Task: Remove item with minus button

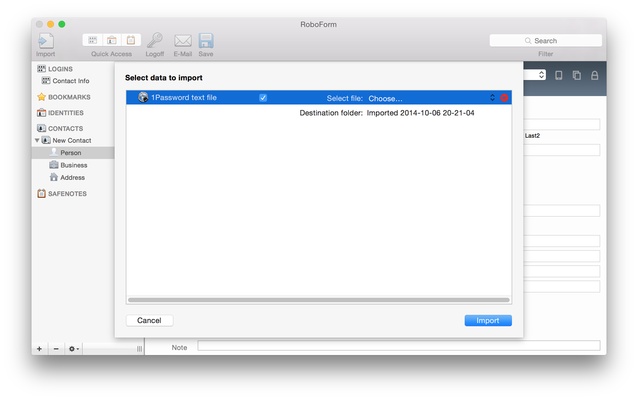Action: tap(56, 349)
